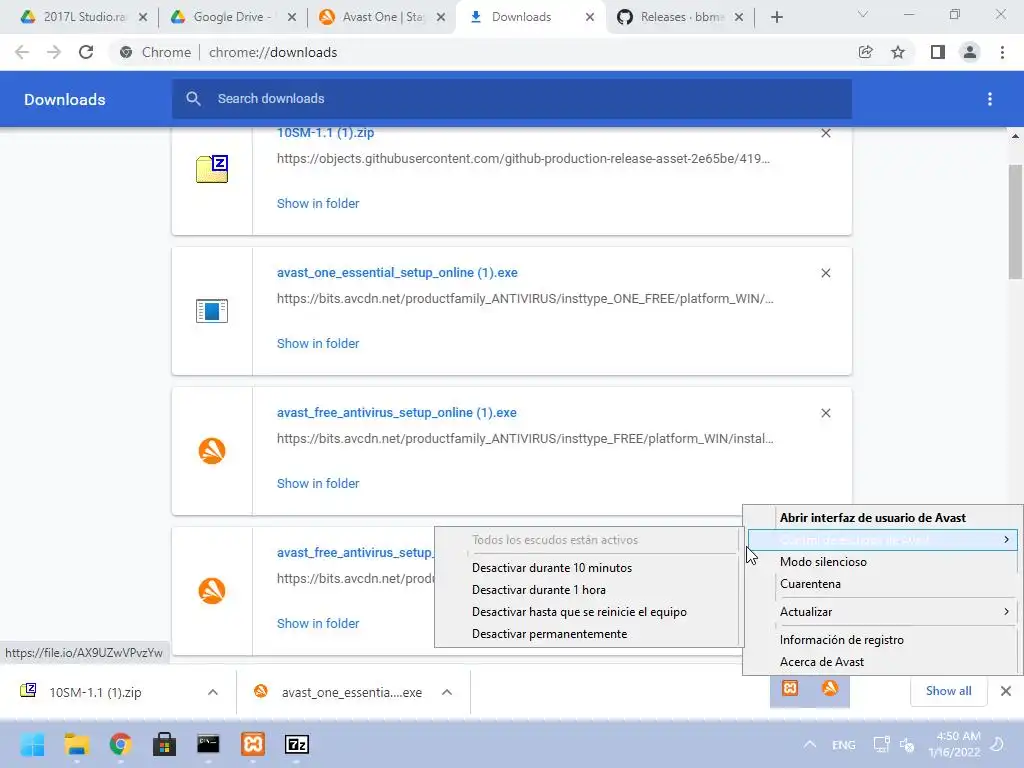The width and height of the screenshot is (1024, 768).
Task: Select Información de registro
Action: click(842, 640)
